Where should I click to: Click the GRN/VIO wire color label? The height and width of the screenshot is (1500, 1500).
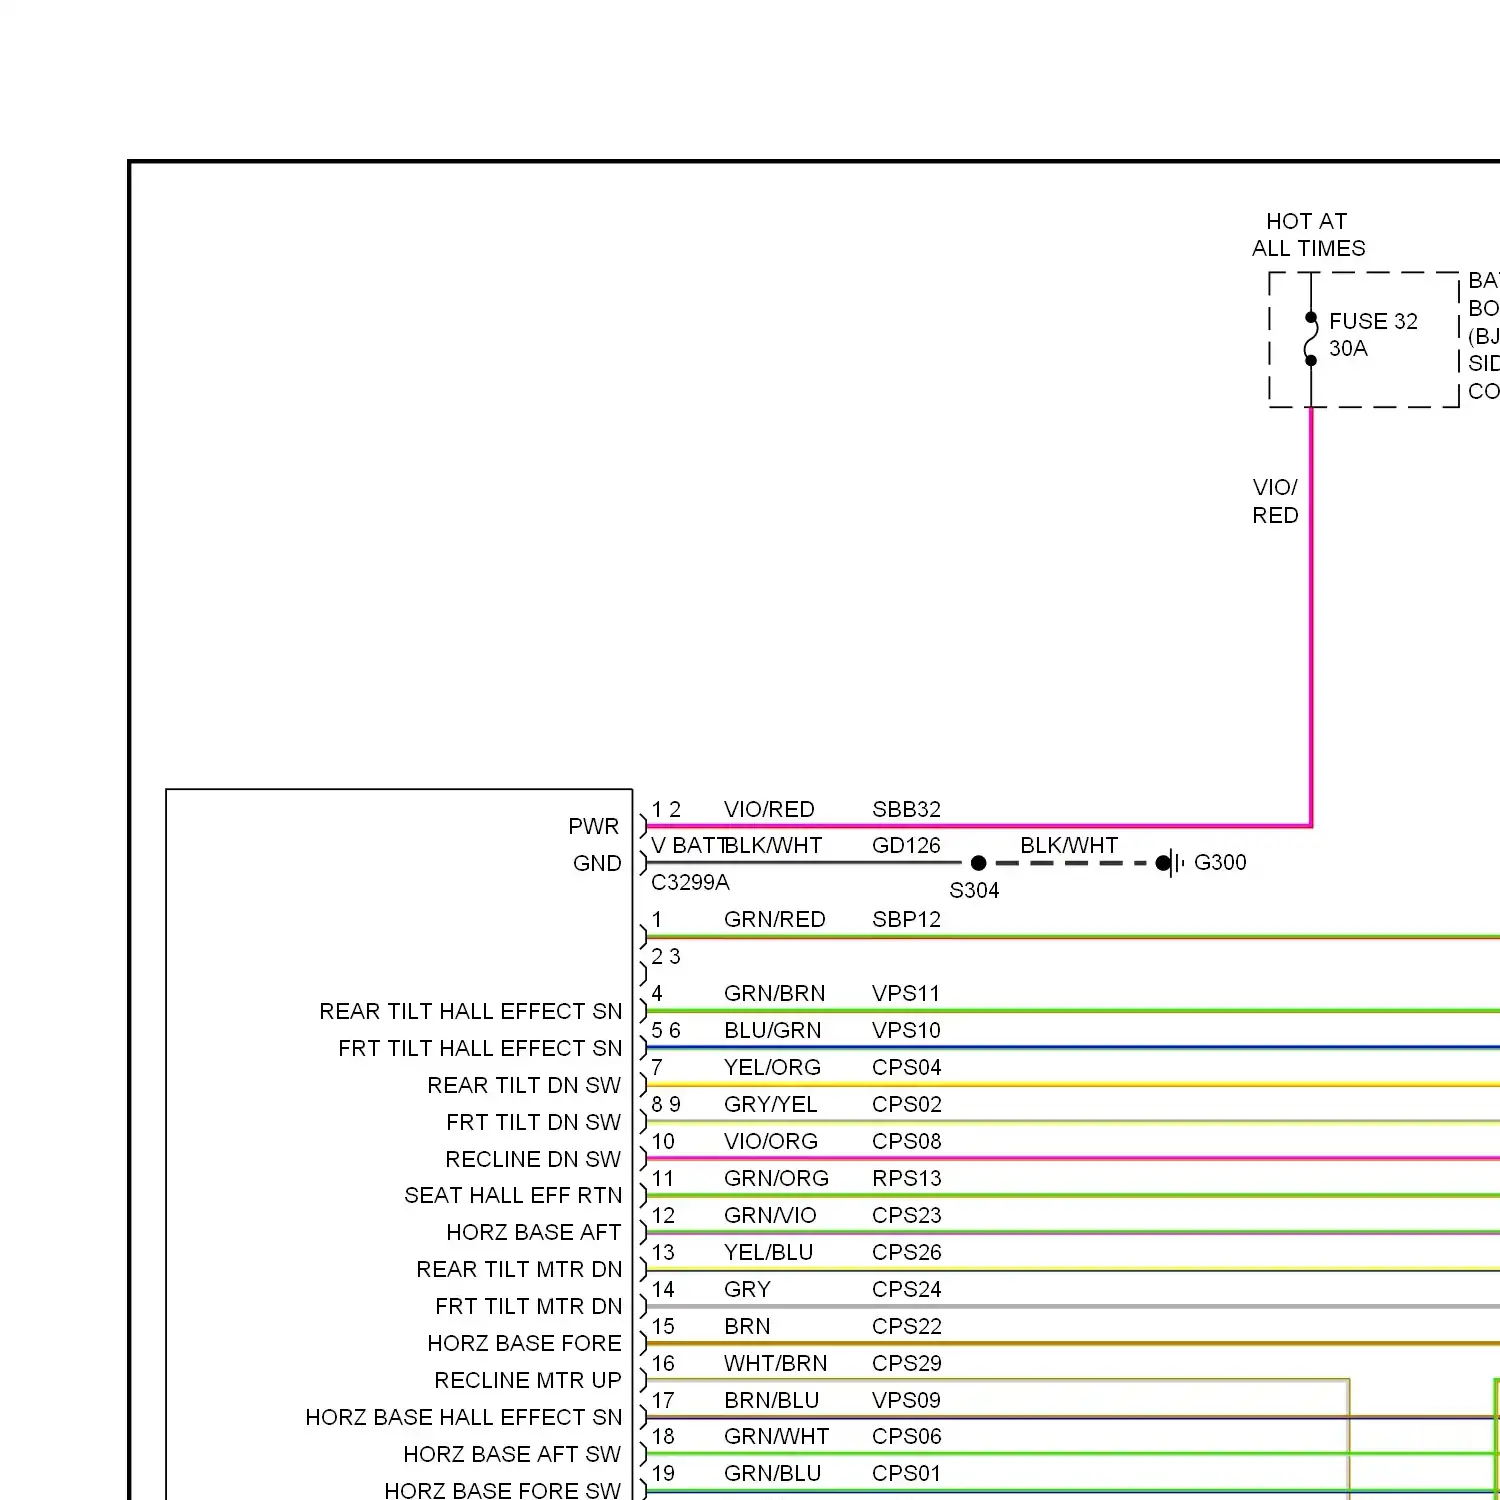tap(770, 1215)
